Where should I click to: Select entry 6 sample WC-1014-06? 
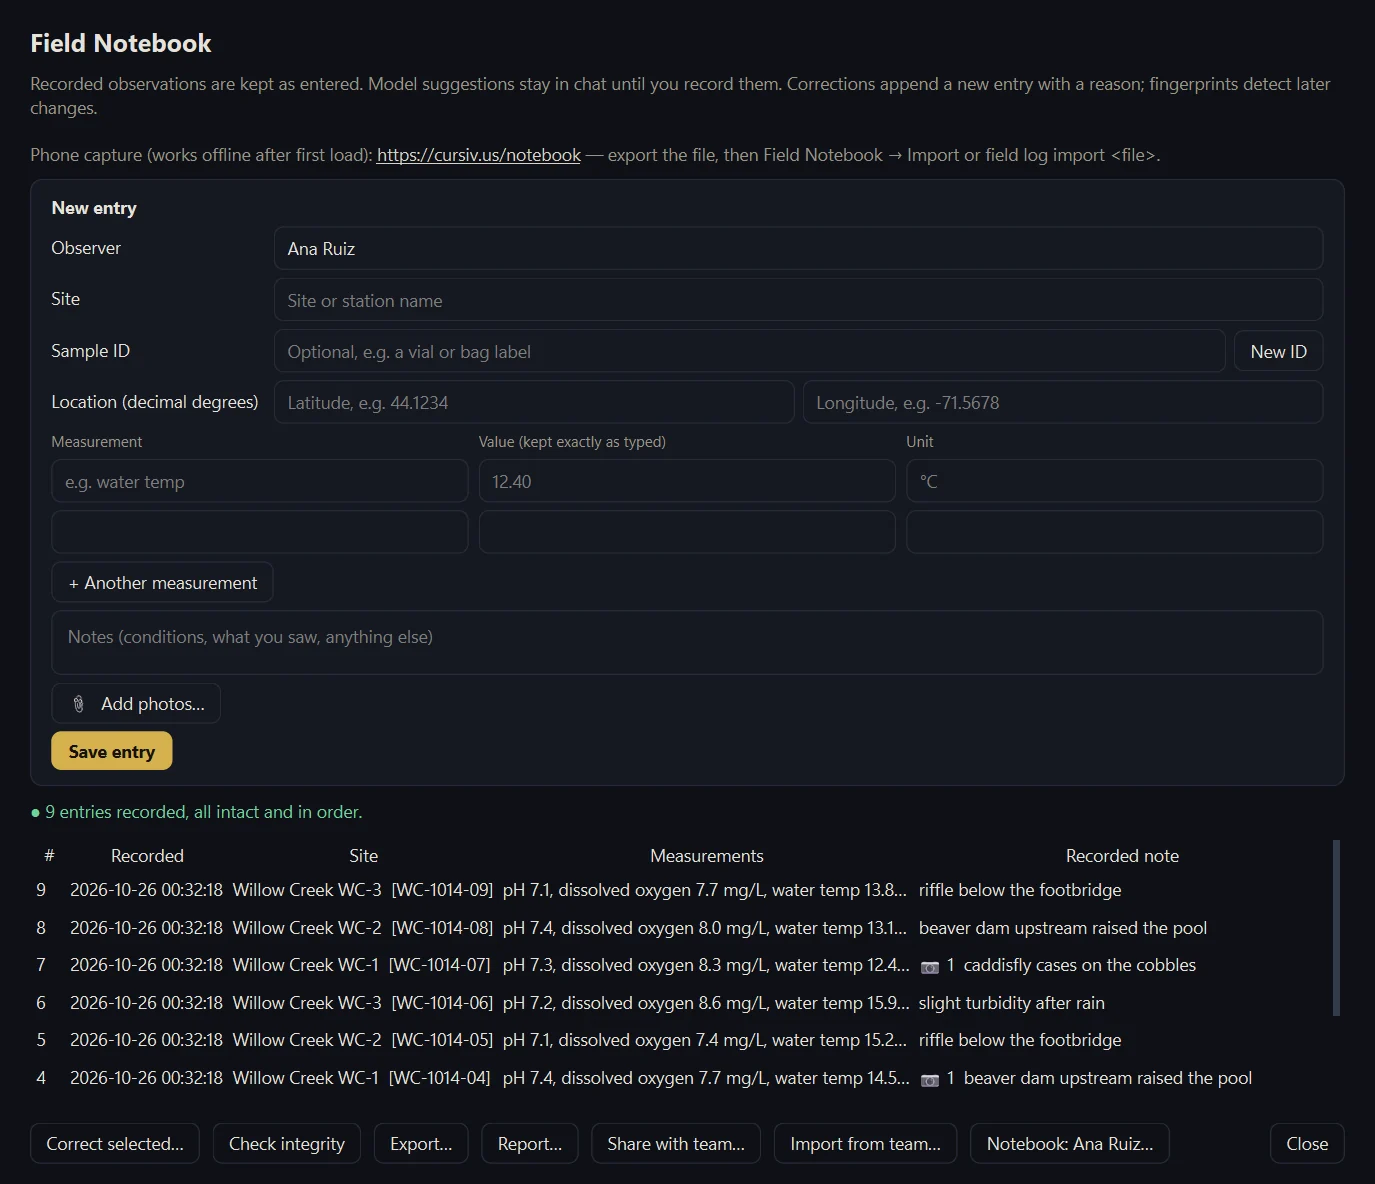[441, 1003]
